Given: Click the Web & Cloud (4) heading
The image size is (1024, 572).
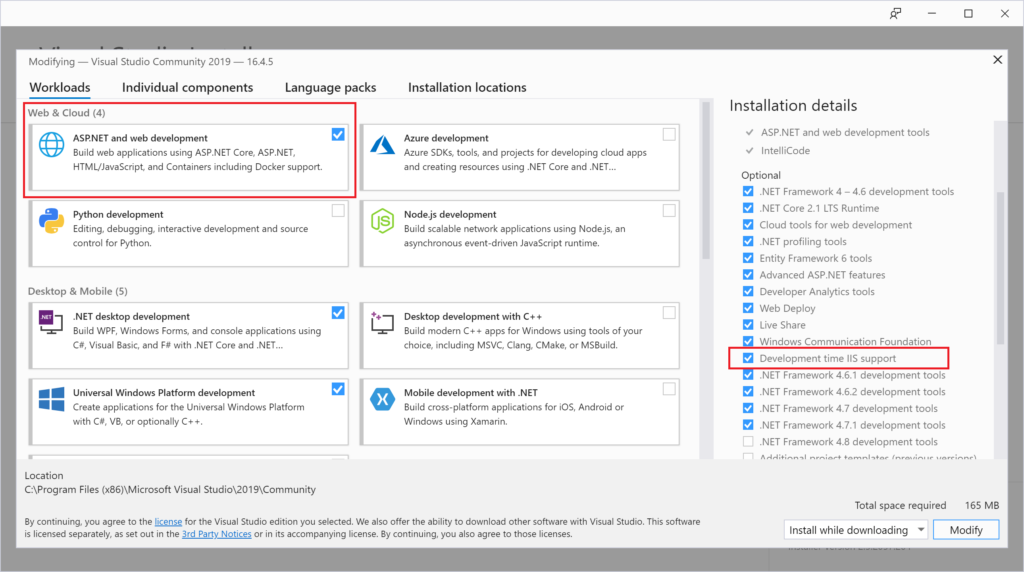Looking at the screenshot, I should 67,113.
